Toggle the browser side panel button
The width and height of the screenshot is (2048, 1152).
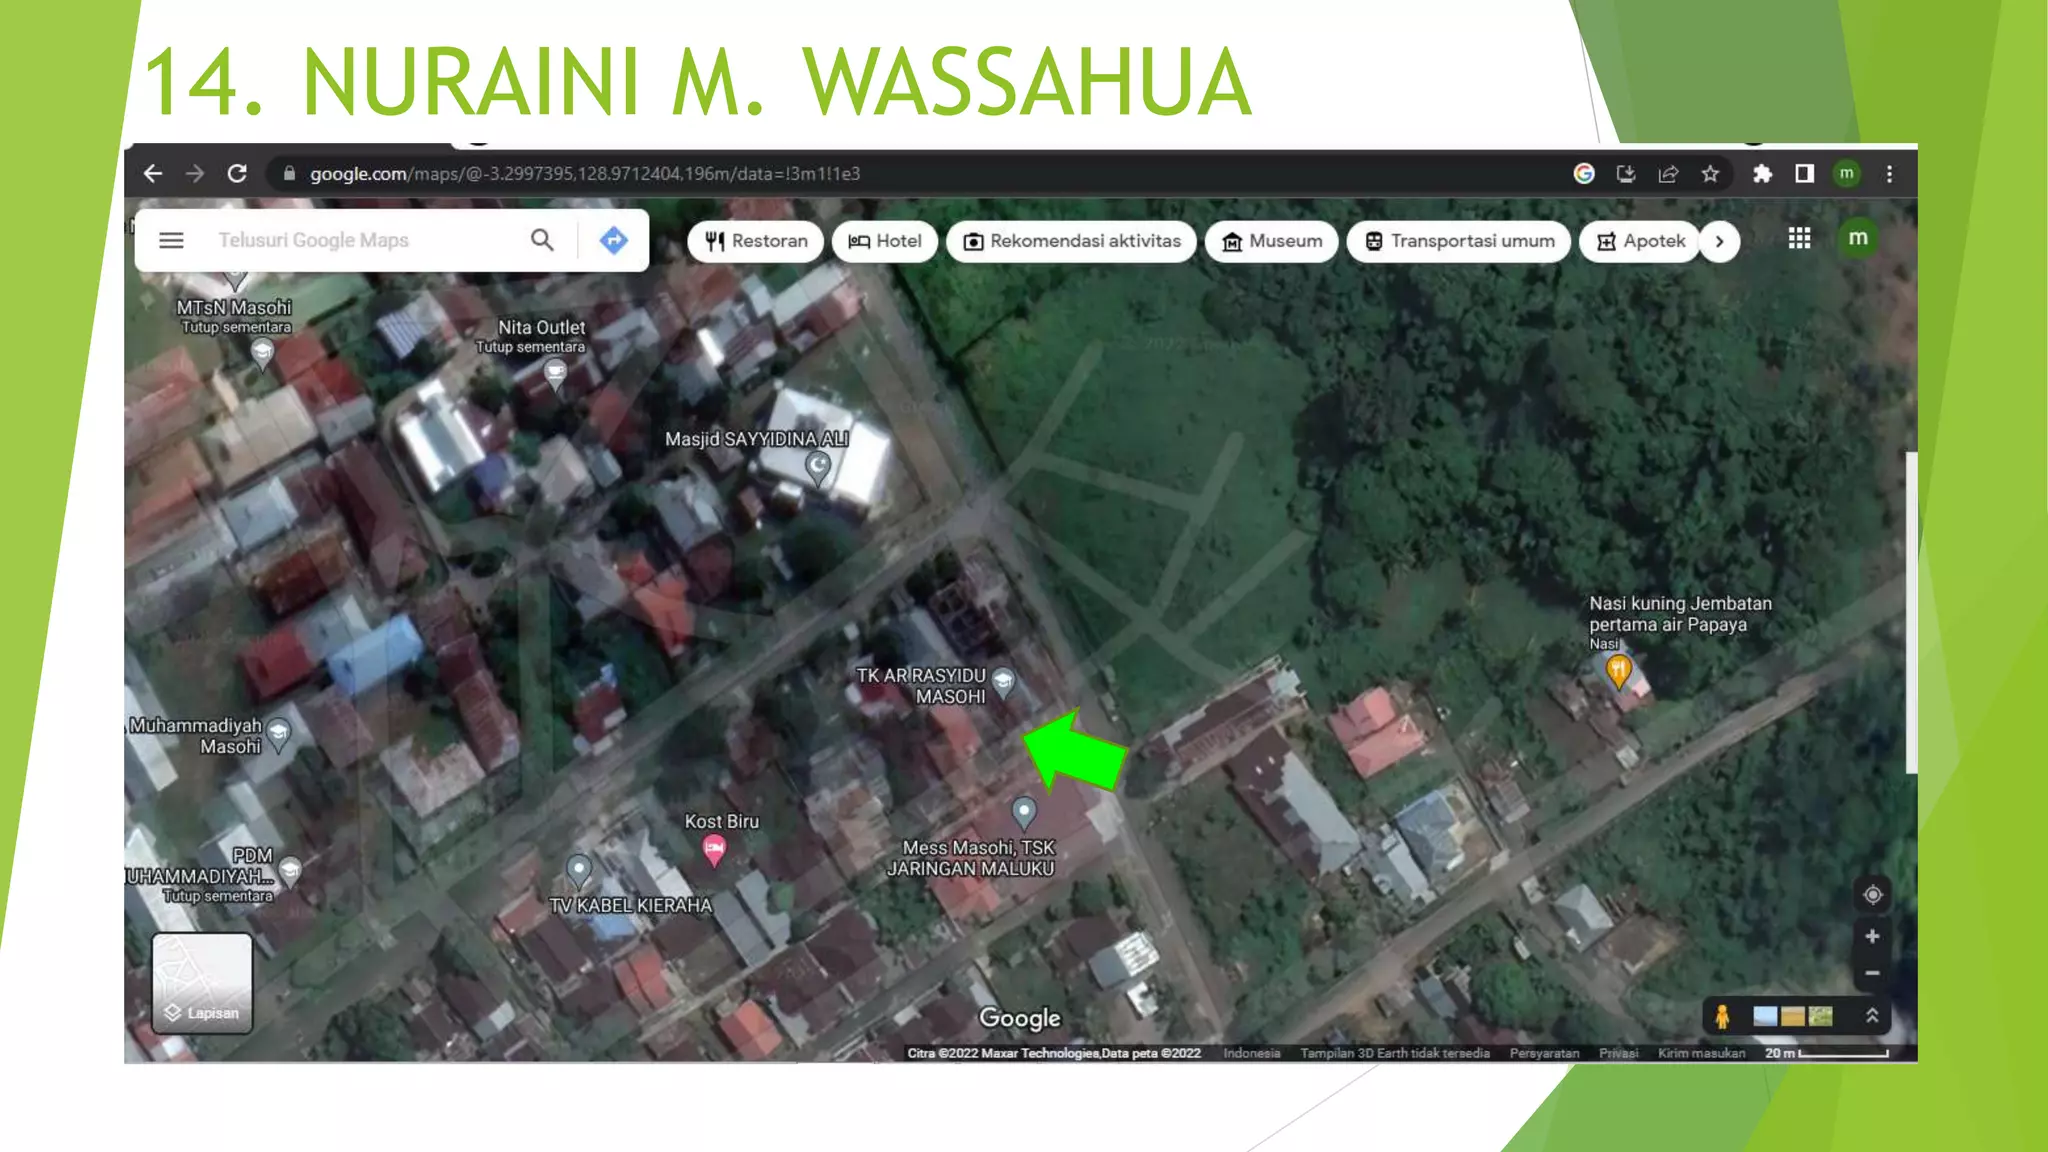coord(1804,174)
